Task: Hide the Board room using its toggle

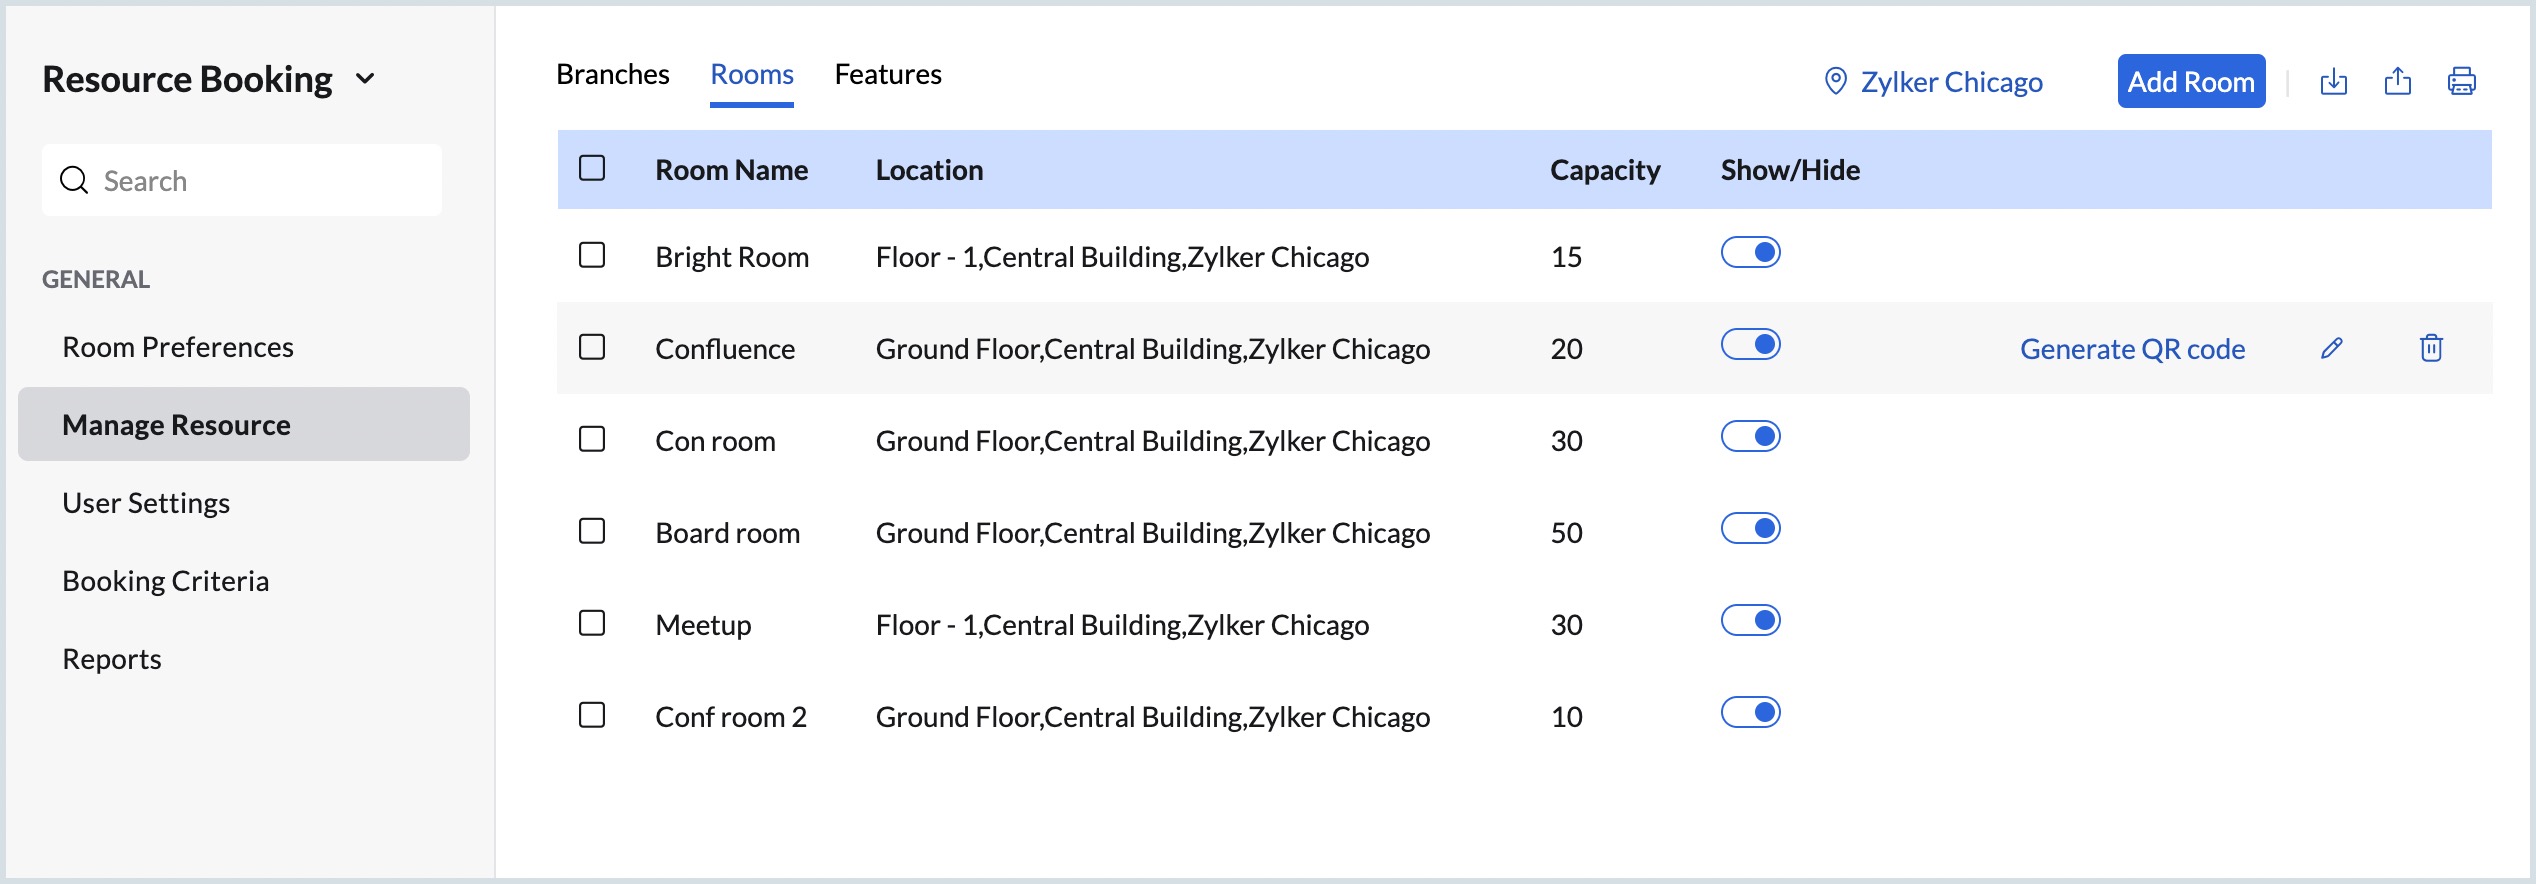Action: pos(1750,529)
